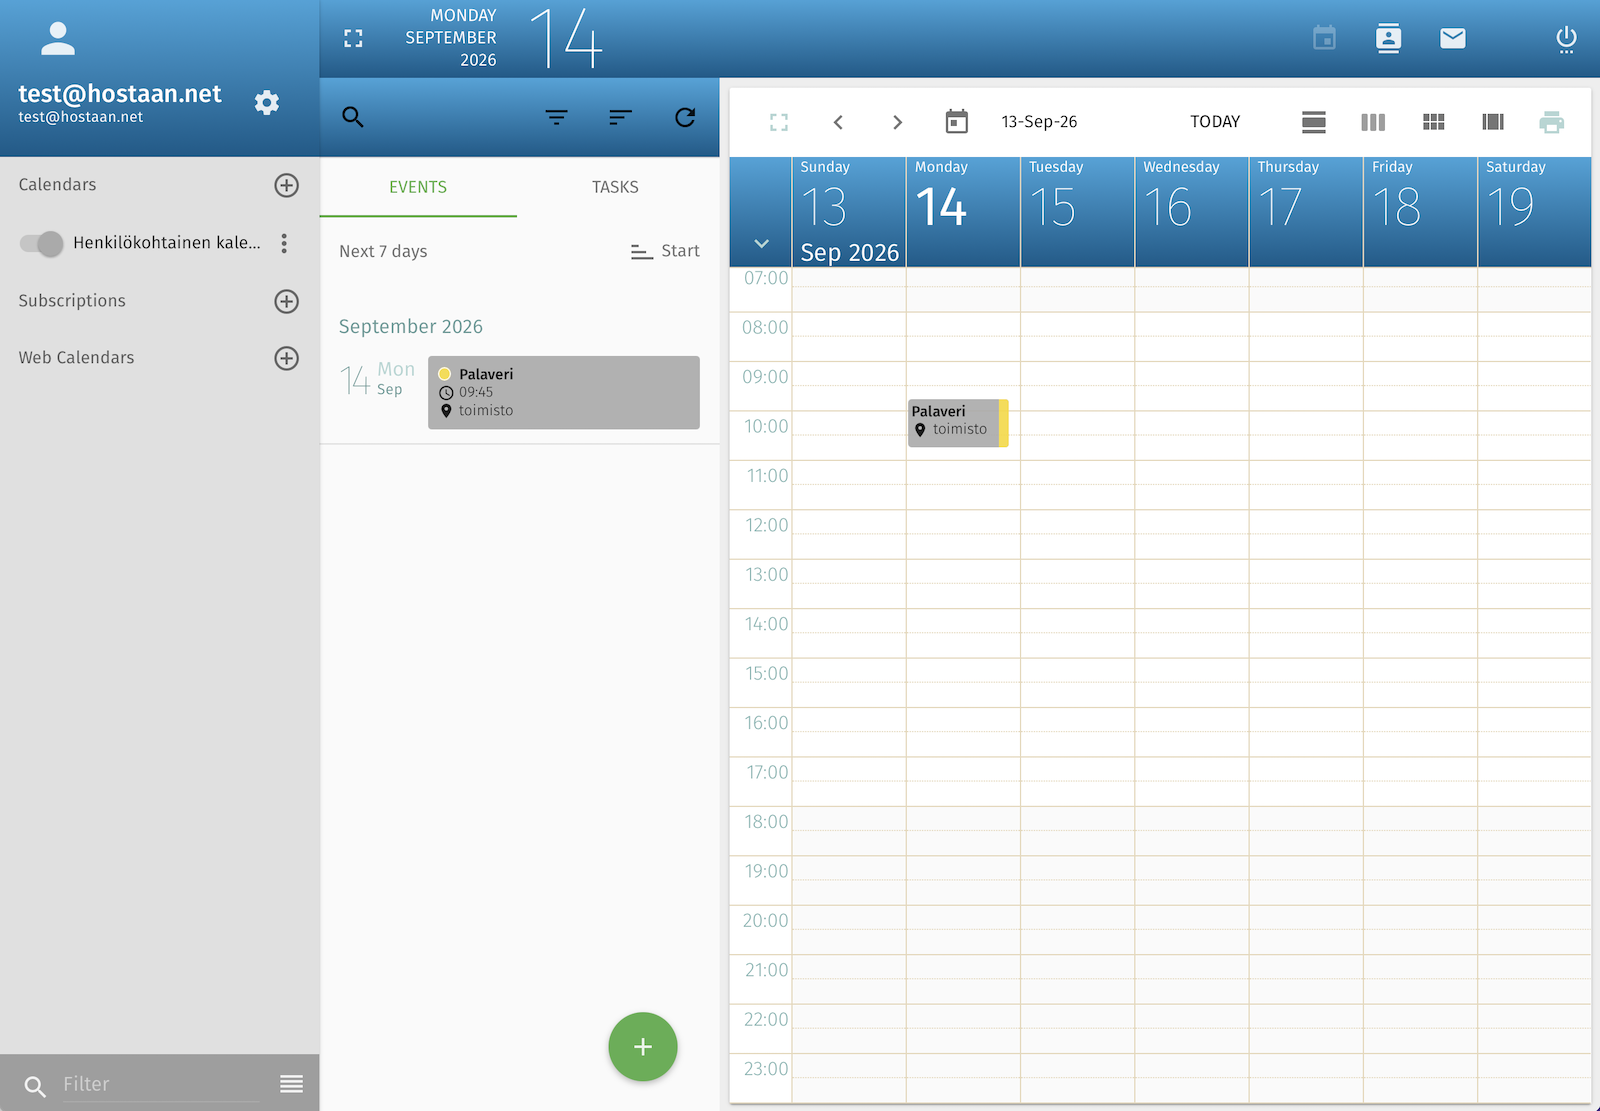
Task: Refresh the events list
Action: (685, 117)
